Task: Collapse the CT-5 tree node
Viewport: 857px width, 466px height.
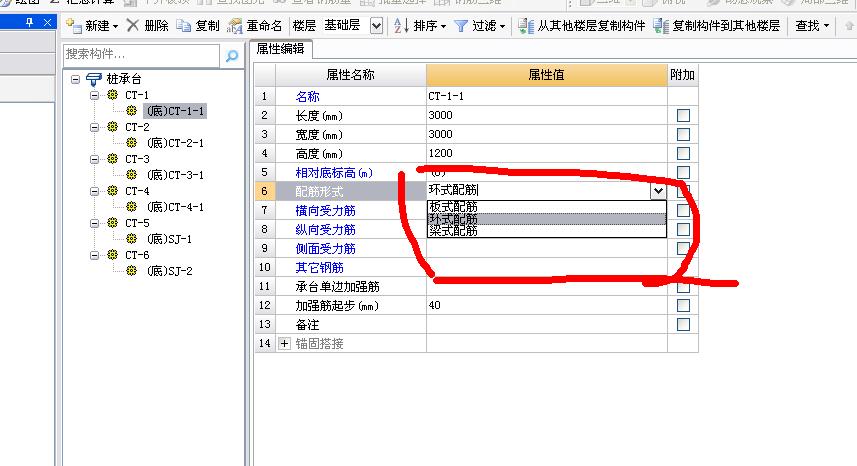Action: click(95, 223)
